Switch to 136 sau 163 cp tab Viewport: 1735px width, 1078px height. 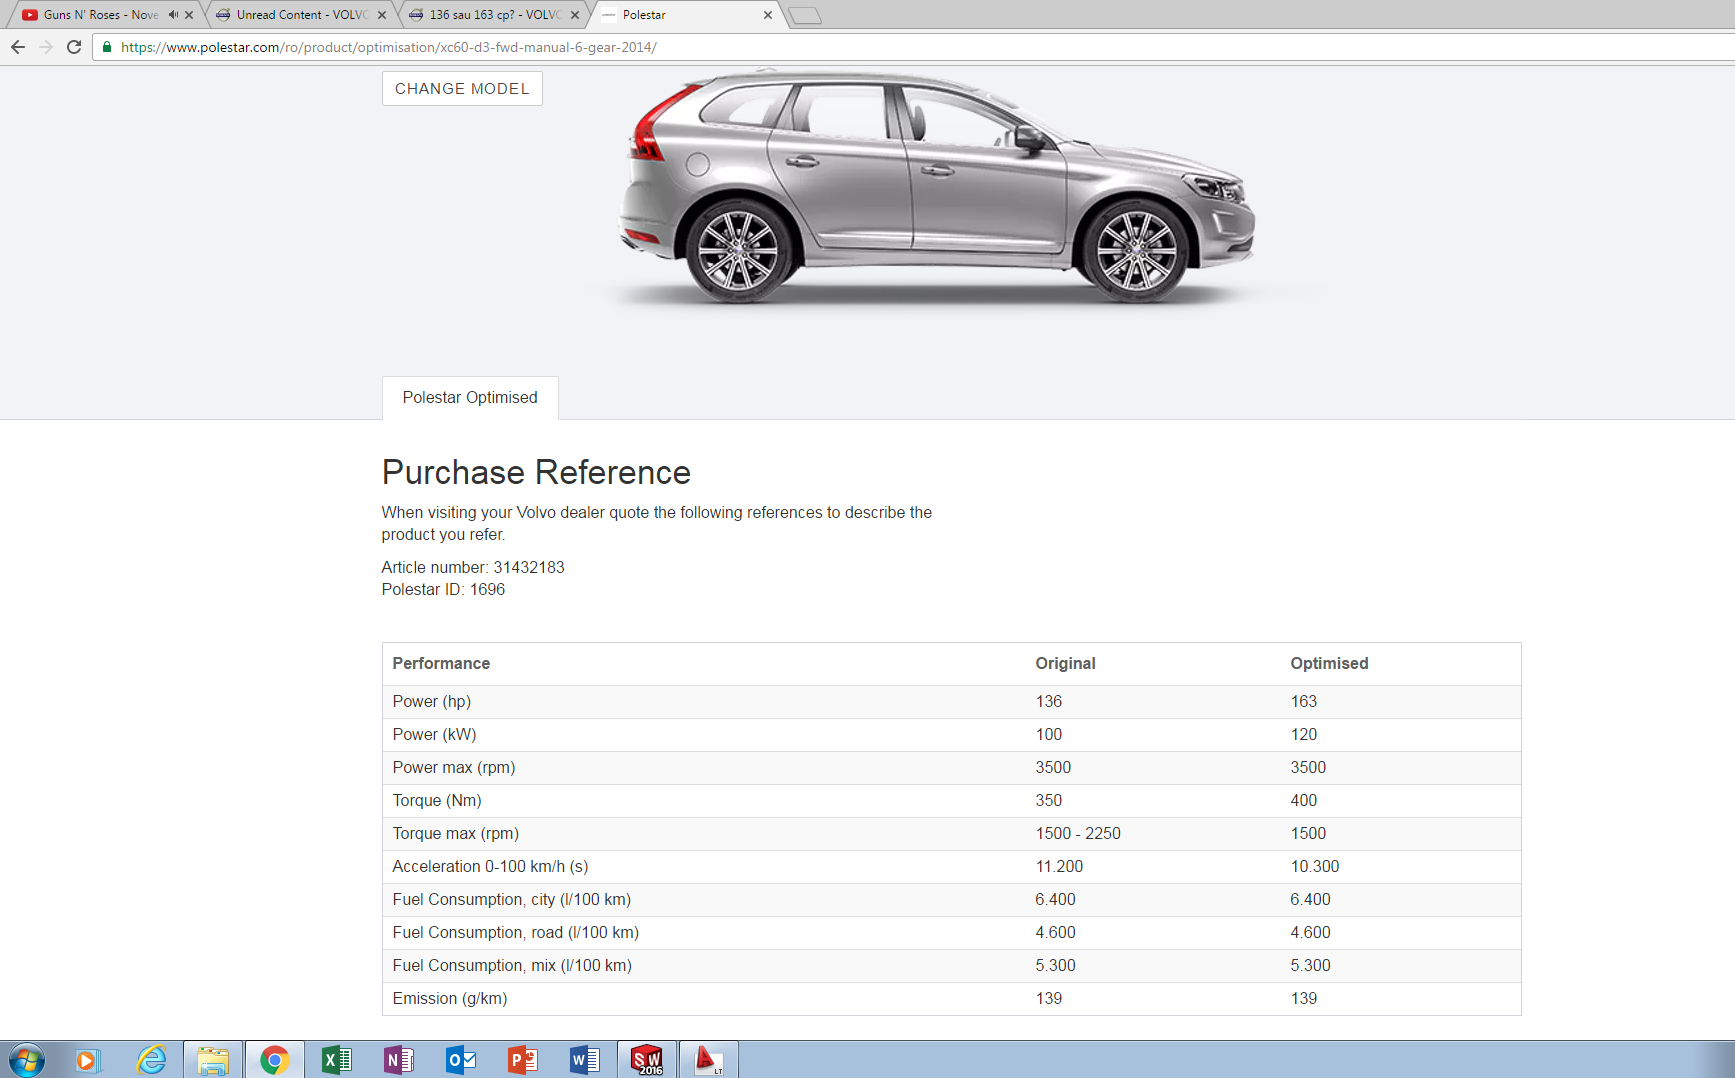pyautogui.click(x=494, y=15)
